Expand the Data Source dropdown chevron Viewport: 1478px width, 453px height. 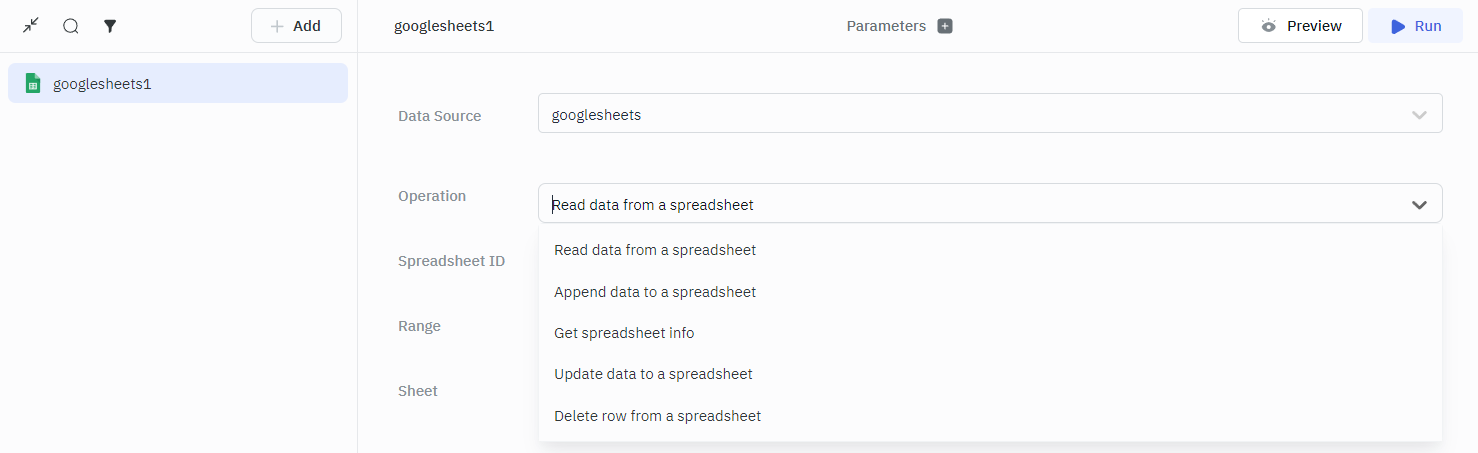coord(1419,115)
